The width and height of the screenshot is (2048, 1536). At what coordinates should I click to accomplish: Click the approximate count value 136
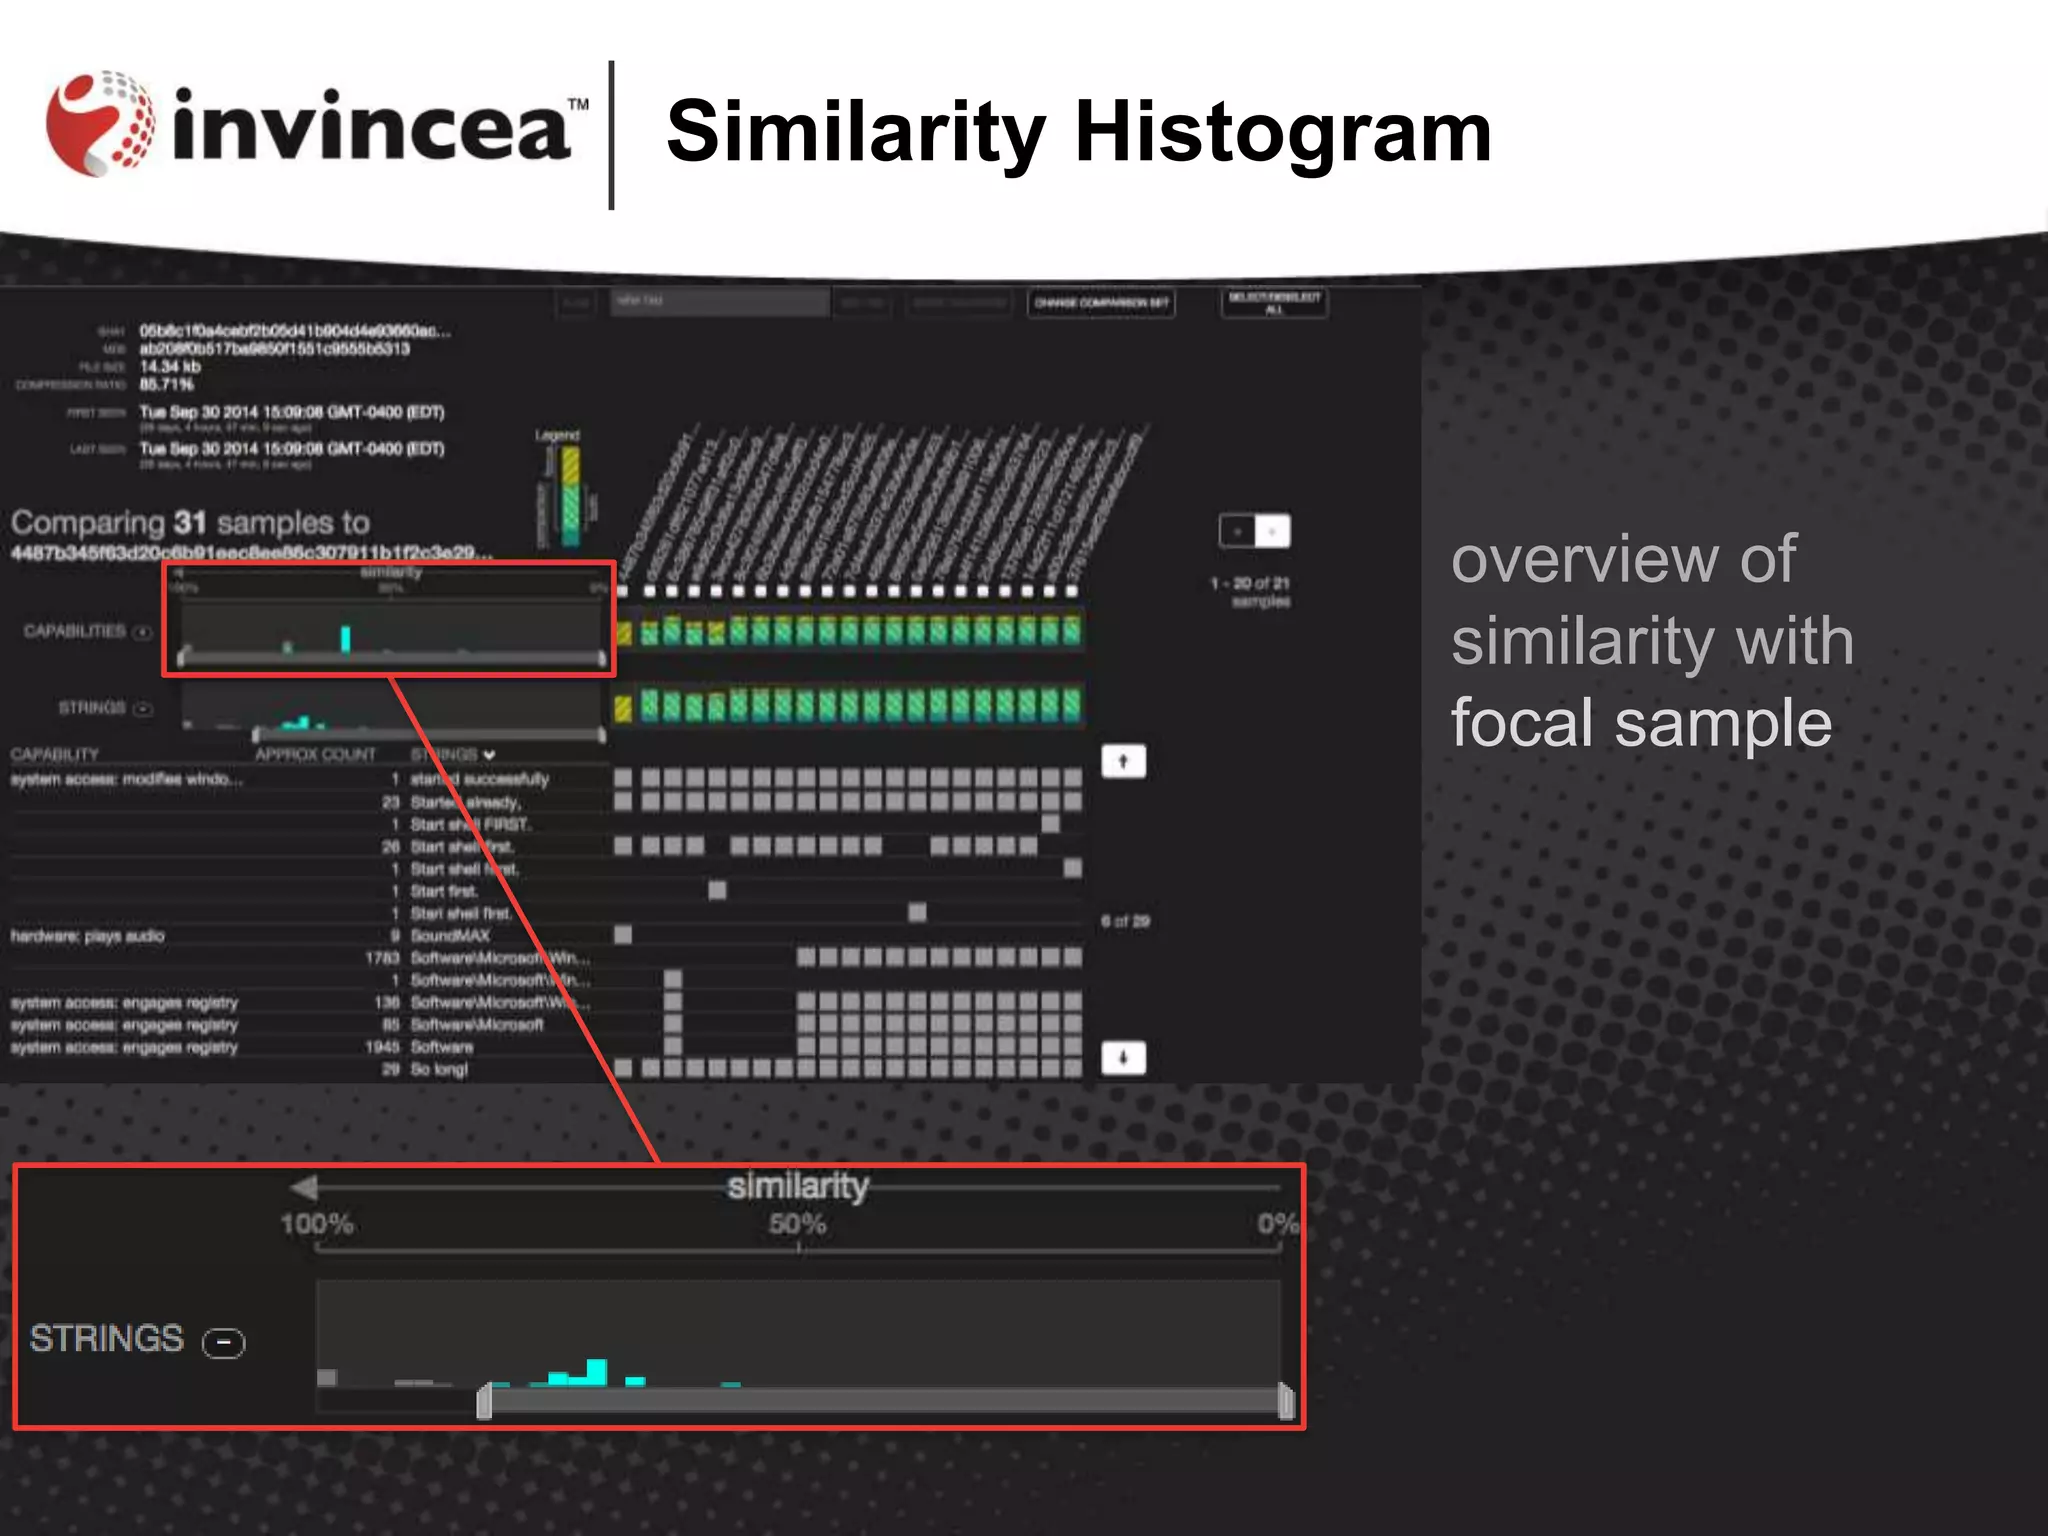tap(387, 1002)
